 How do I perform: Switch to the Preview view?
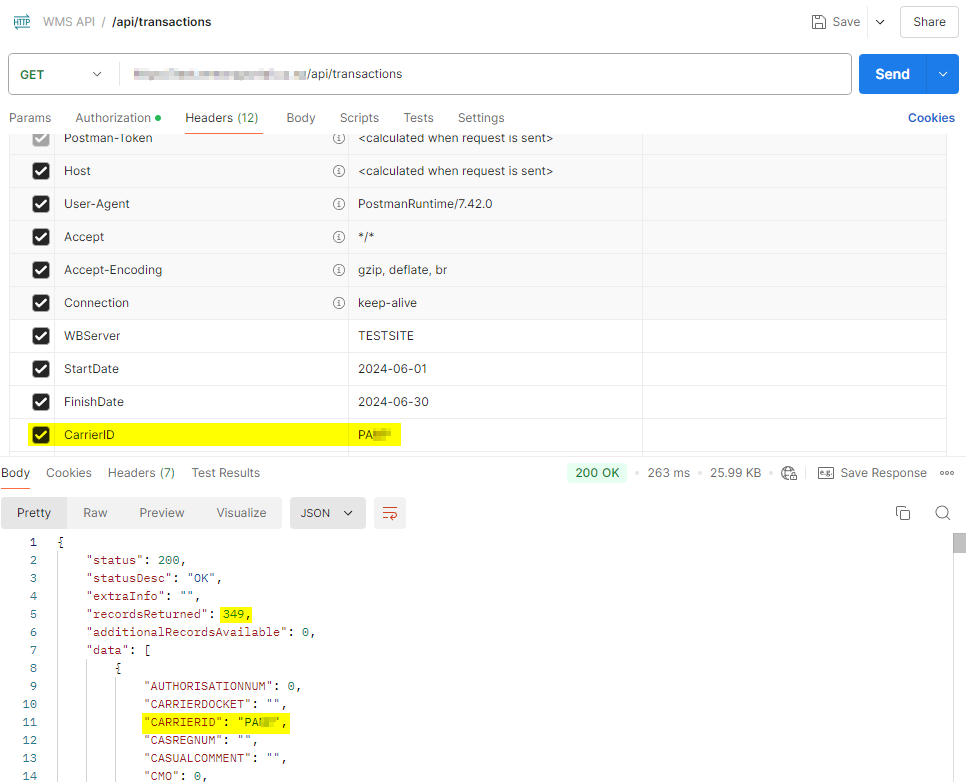[162, 513]
